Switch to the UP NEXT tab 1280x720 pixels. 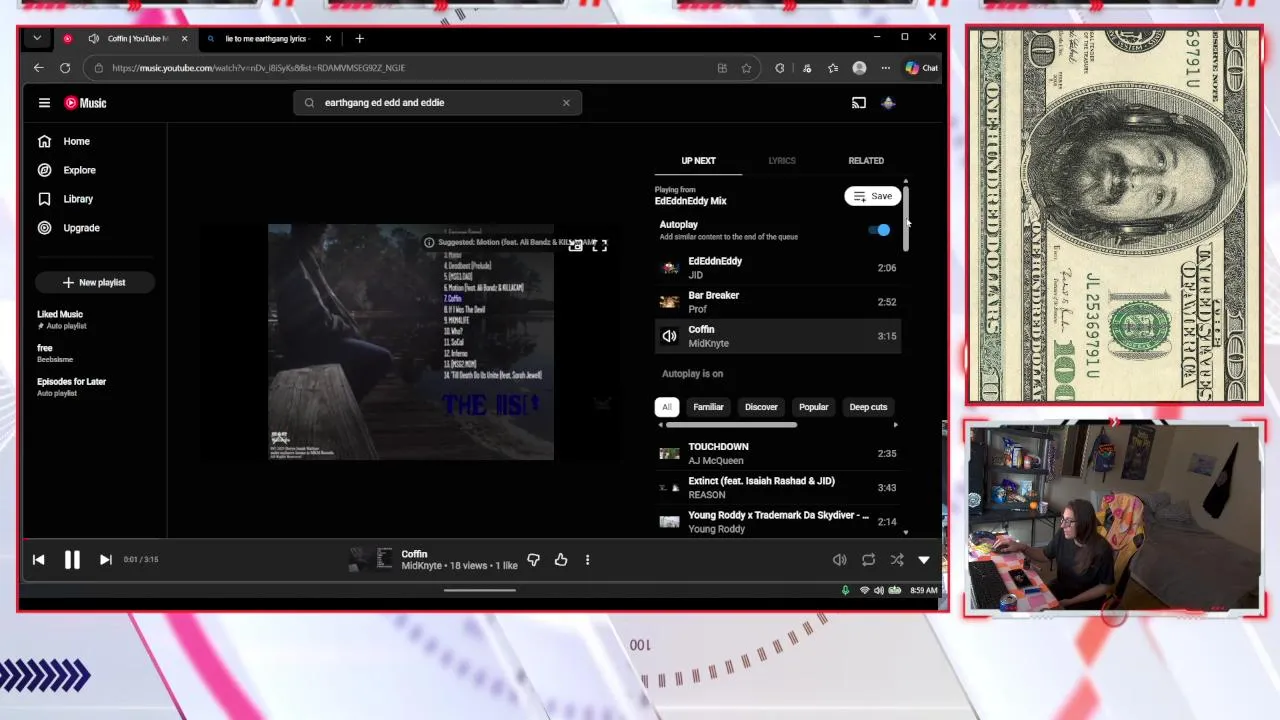(x=698, y=160)
